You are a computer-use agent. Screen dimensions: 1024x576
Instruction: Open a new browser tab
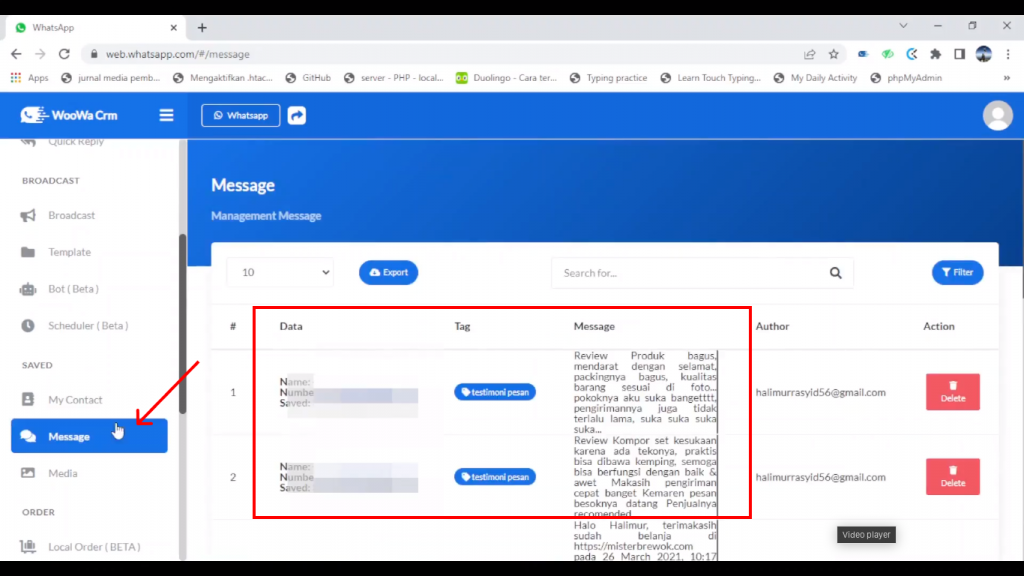point(202,27)
